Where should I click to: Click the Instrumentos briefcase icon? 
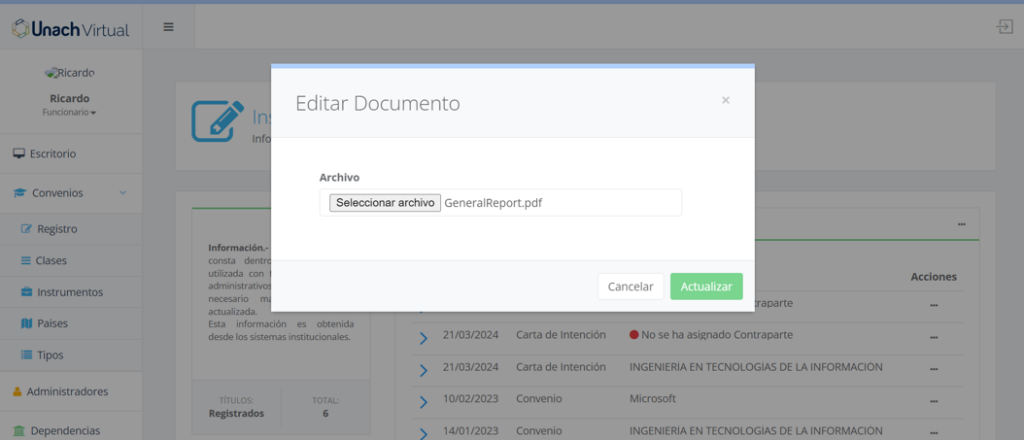point(26,292)
